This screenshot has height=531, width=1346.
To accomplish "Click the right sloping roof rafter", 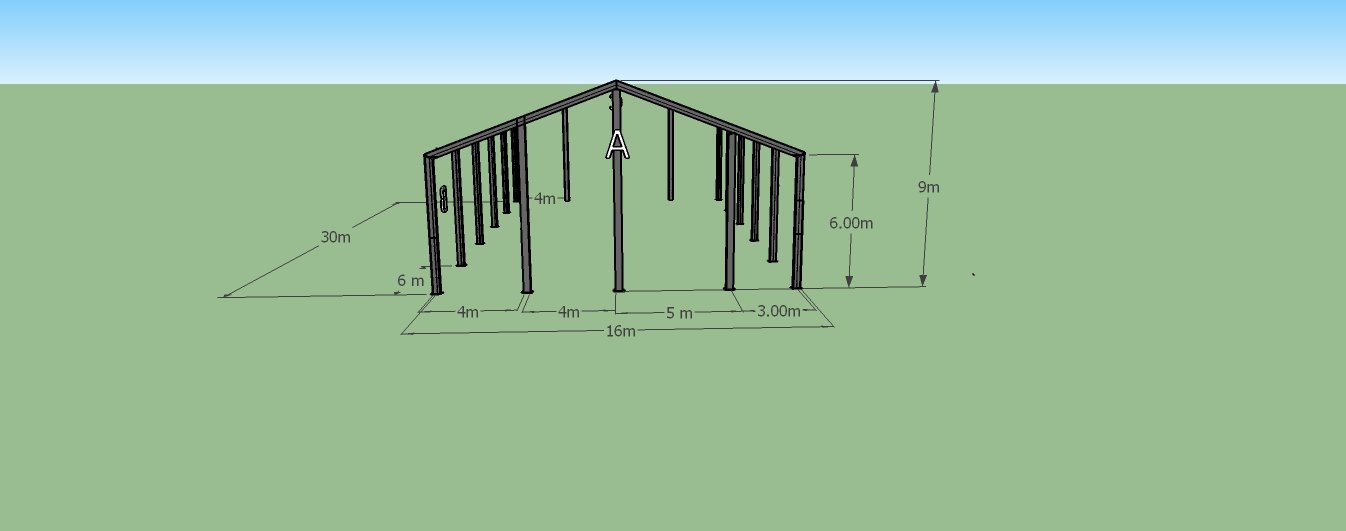I will coord(710,118).
